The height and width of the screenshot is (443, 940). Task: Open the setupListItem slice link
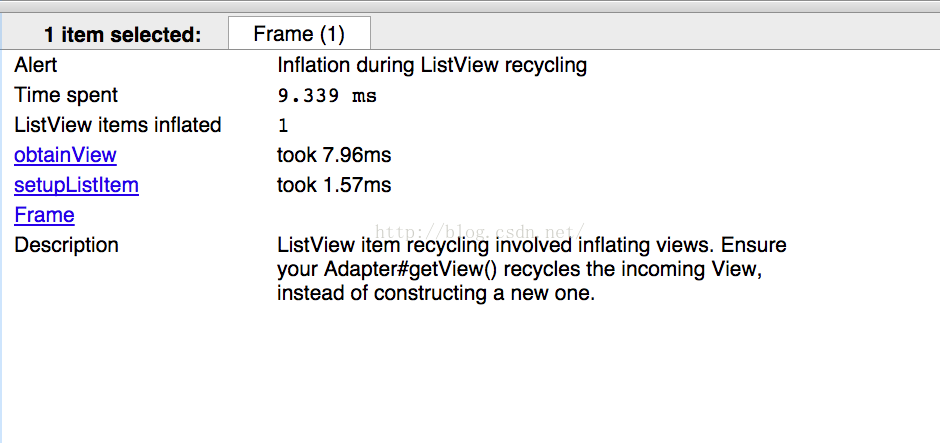(76, 185)
